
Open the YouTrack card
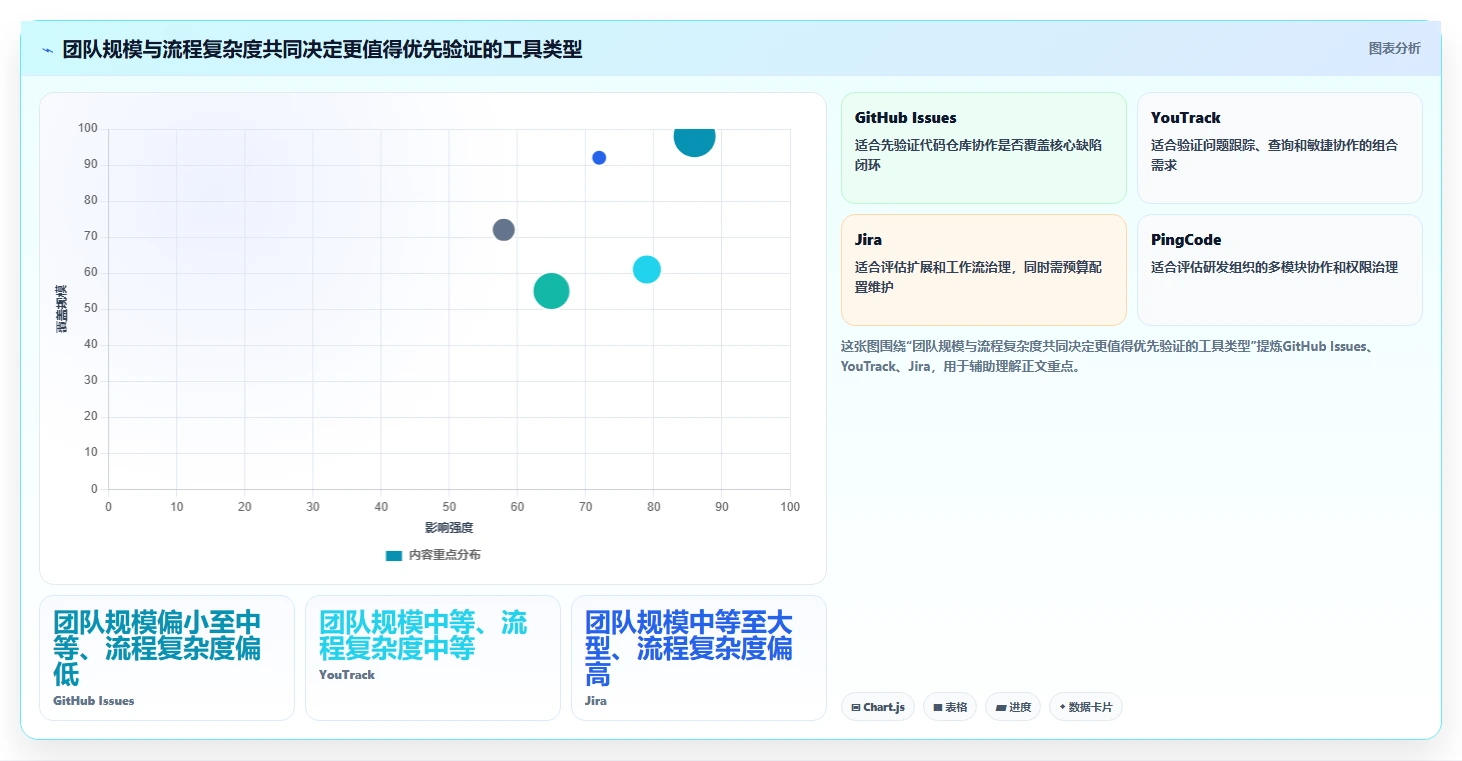tap(1280, 148)
